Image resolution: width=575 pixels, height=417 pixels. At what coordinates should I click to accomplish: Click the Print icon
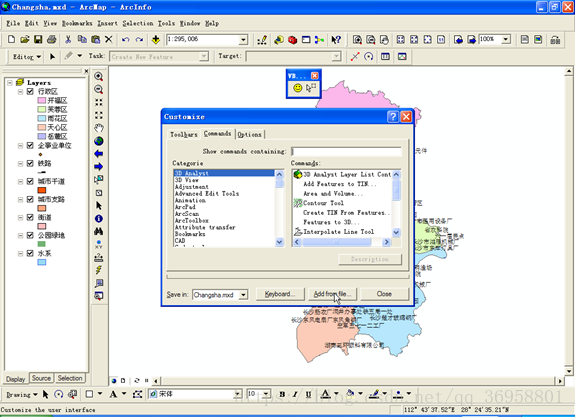click(x=52, y=39)
